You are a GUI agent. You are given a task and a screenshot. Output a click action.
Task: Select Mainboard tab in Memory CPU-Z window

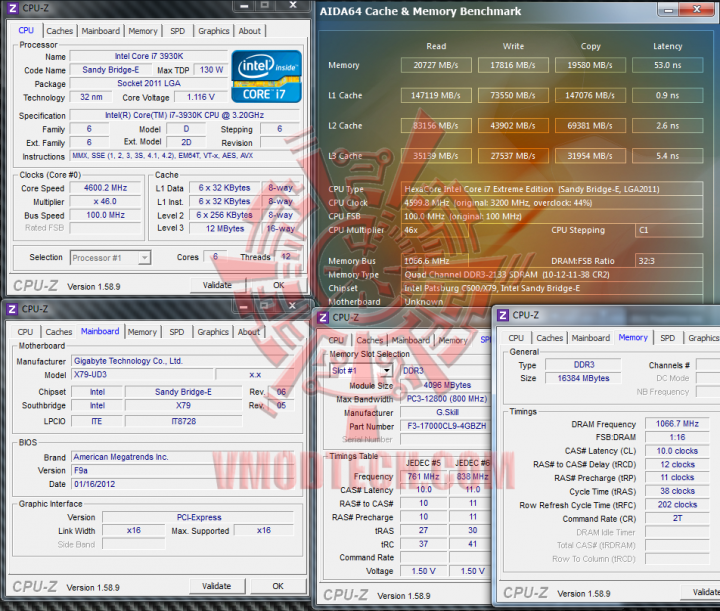tap(591, 338)
